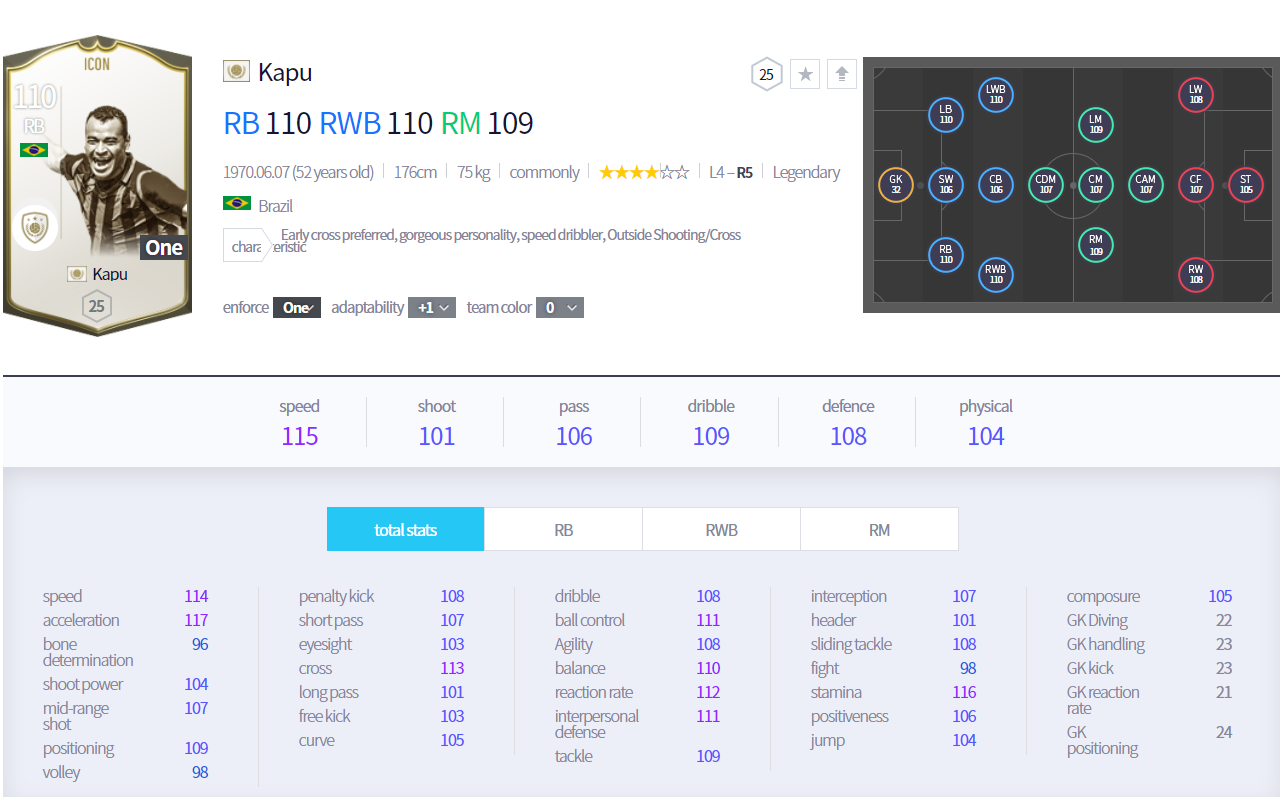
Task: Click the hexagon 25 season badge
Action: click(766, 74)
